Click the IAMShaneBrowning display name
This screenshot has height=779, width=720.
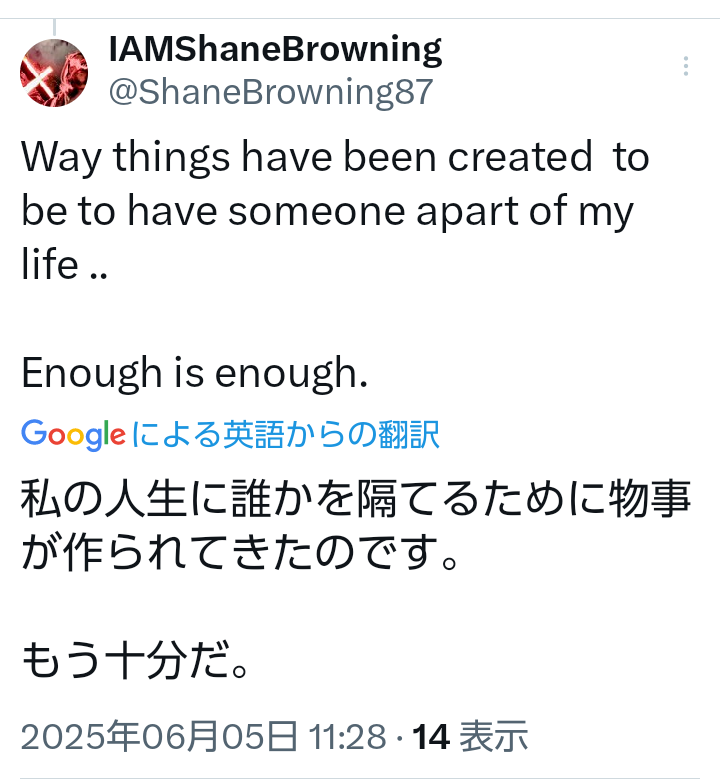[274, 48]
